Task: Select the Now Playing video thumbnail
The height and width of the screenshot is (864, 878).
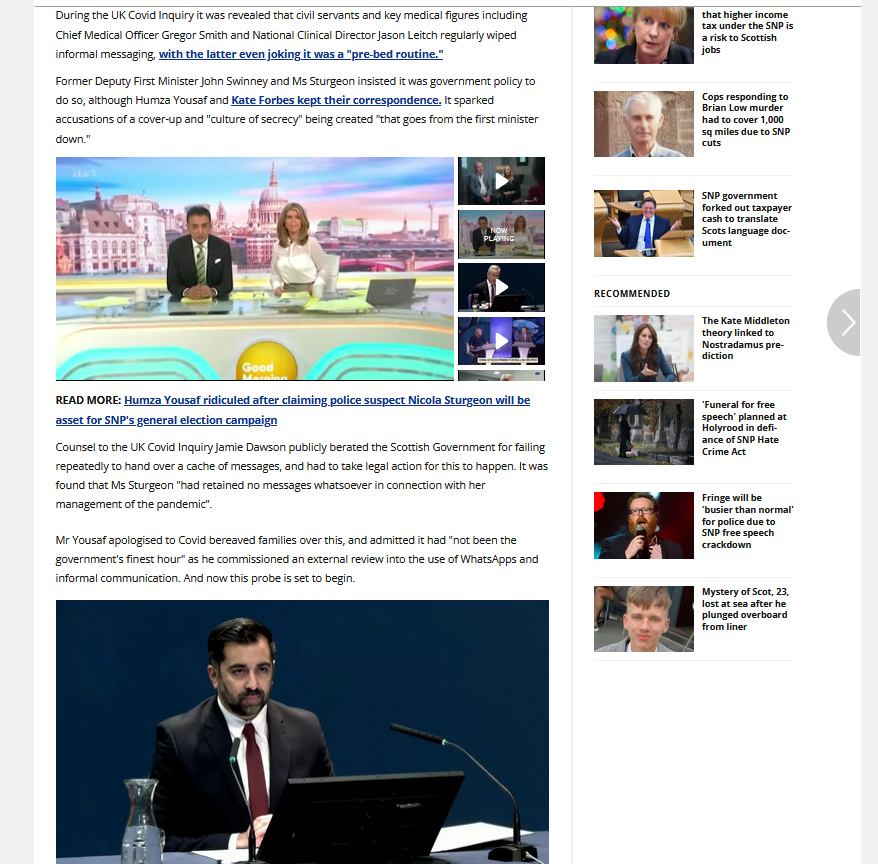Action: coord(501,234)
